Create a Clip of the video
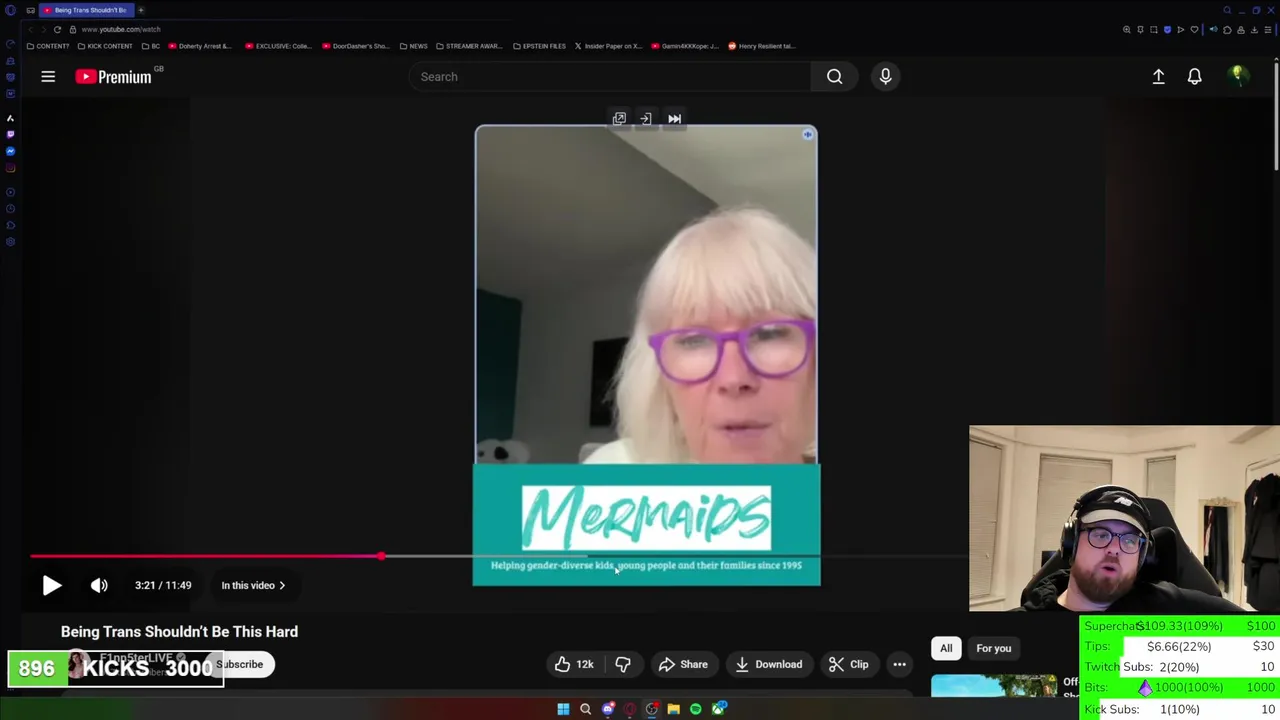Viewport: 1280px width, 720px height. [x=848, y=664]
